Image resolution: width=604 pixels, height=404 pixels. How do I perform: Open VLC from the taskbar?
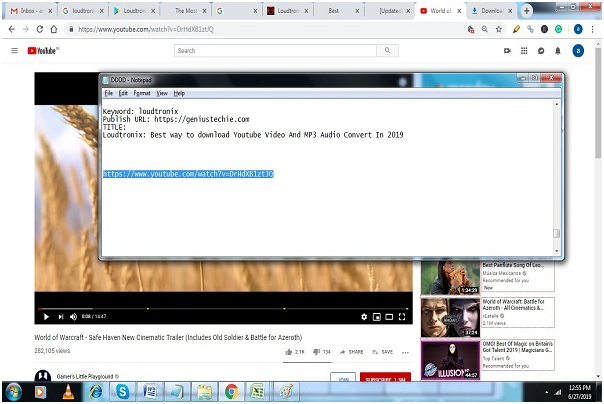[68, 392]
